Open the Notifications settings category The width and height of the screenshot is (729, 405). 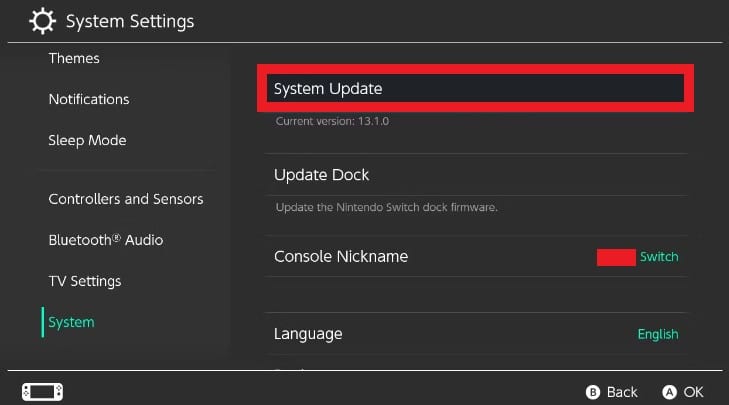click(89, 100)
